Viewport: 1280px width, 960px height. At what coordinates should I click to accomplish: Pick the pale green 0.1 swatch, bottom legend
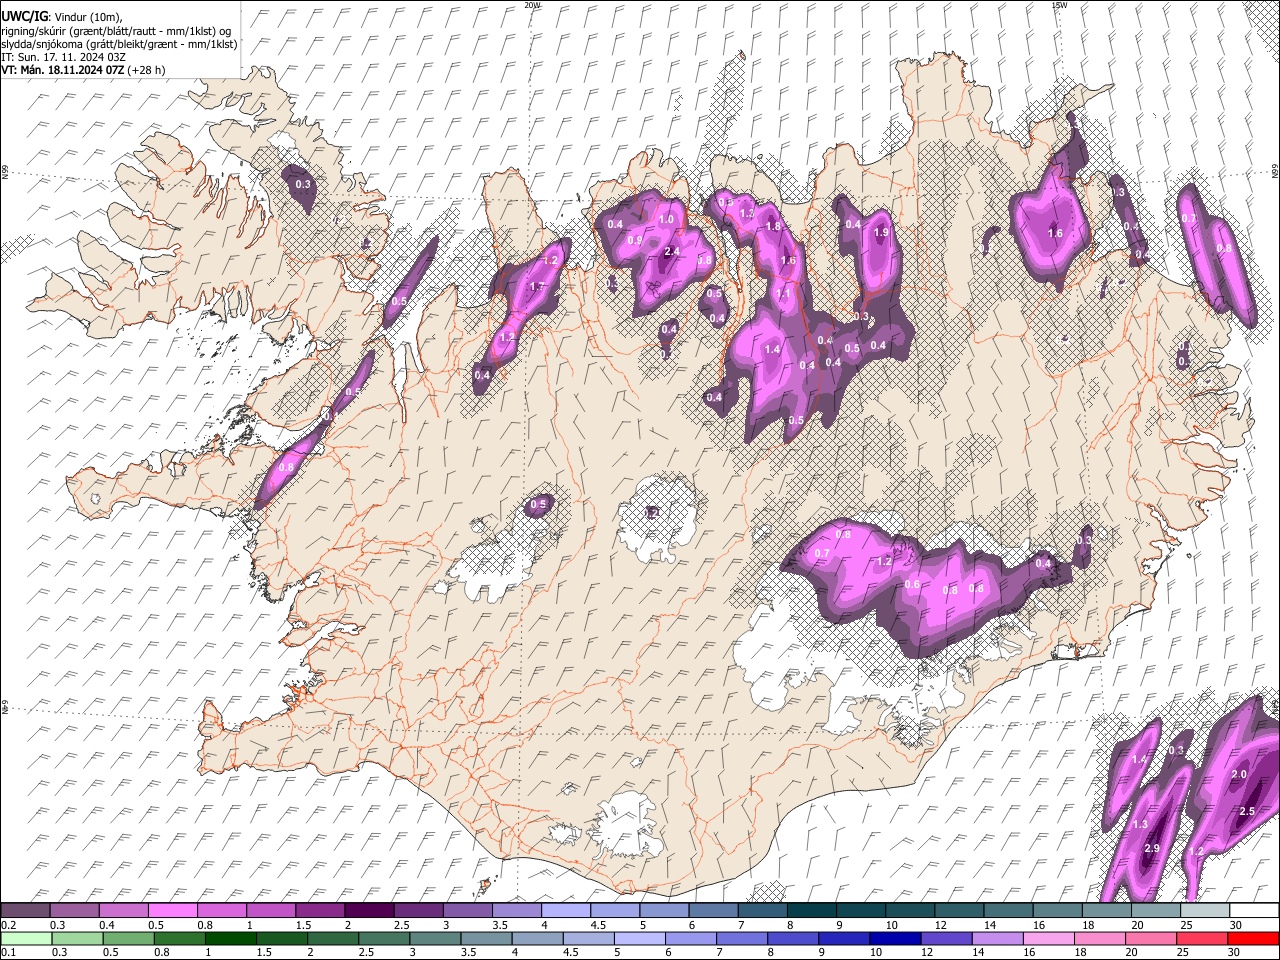[24, 938]
